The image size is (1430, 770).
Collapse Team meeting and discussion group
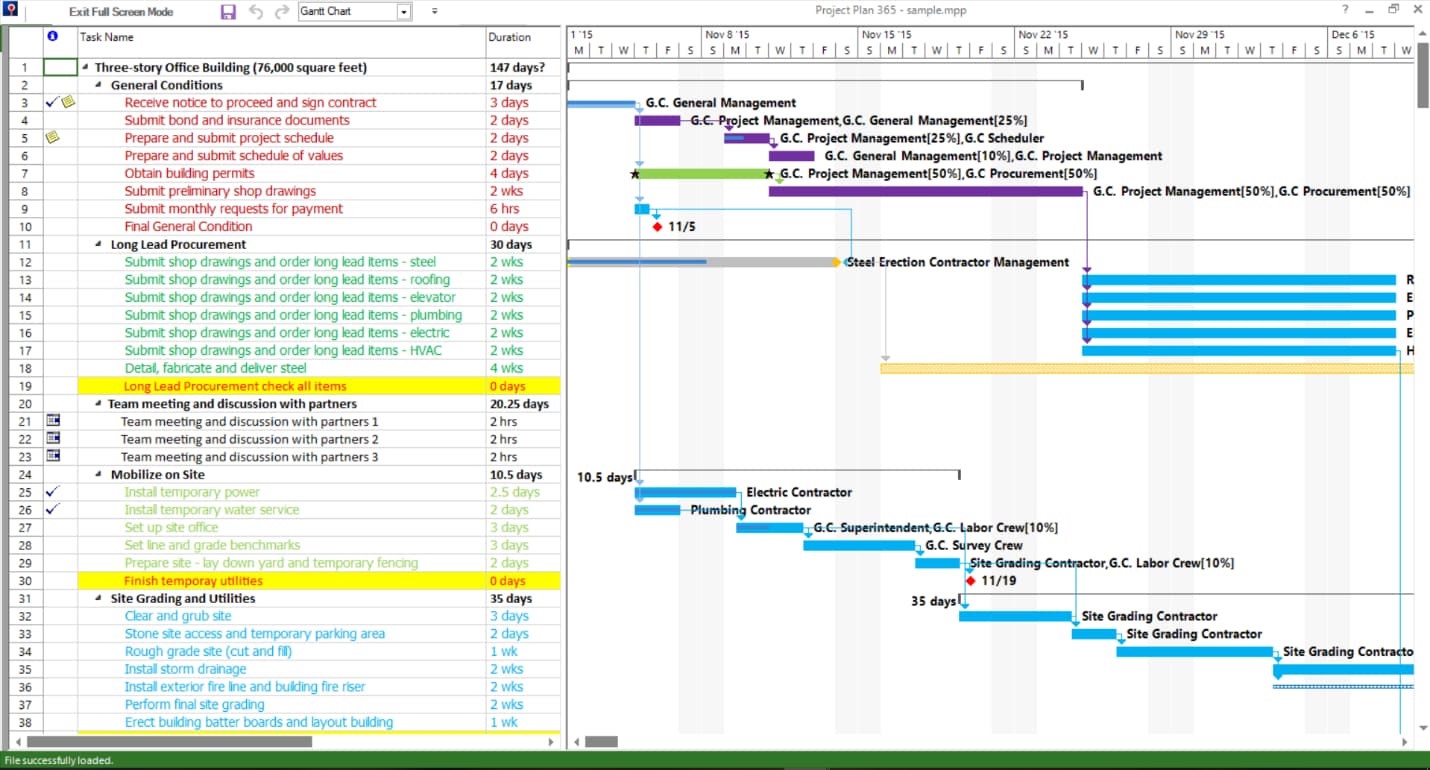point(98,404)
